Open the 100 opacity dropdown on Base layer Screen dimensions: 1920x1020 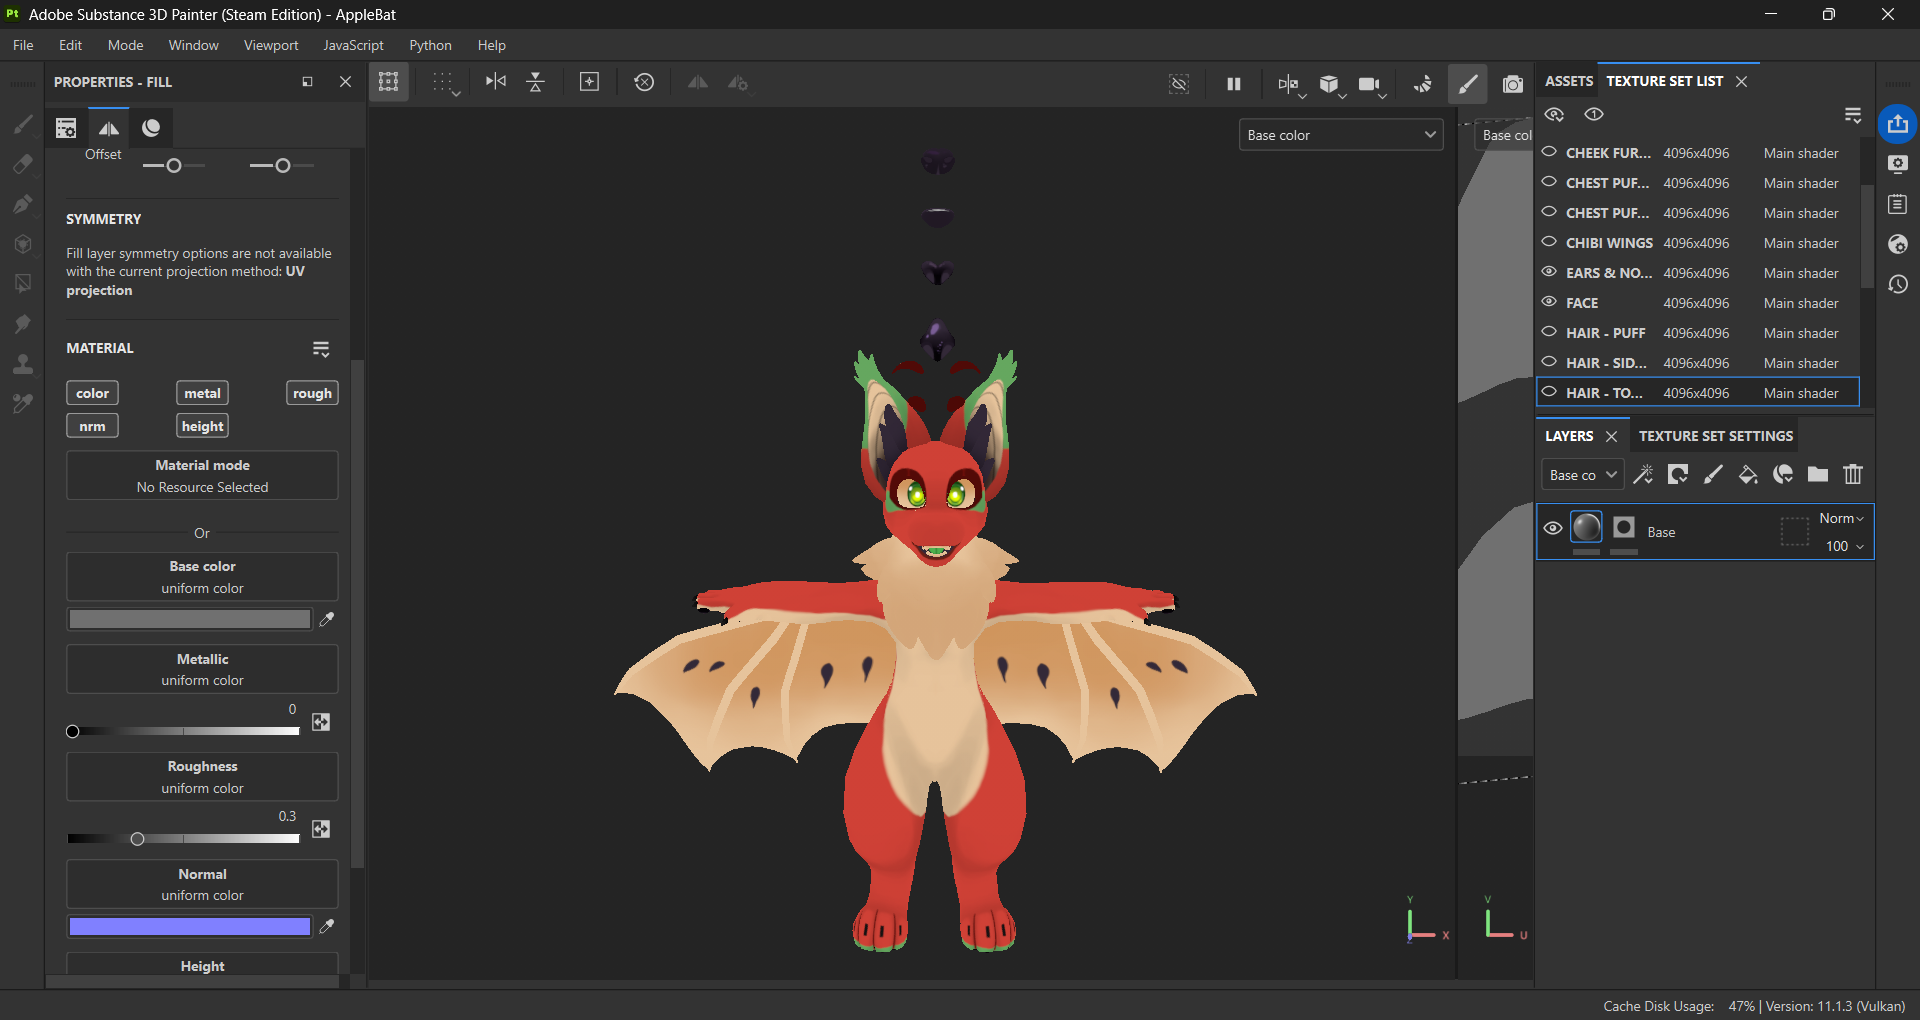(x=1845, y=546)
